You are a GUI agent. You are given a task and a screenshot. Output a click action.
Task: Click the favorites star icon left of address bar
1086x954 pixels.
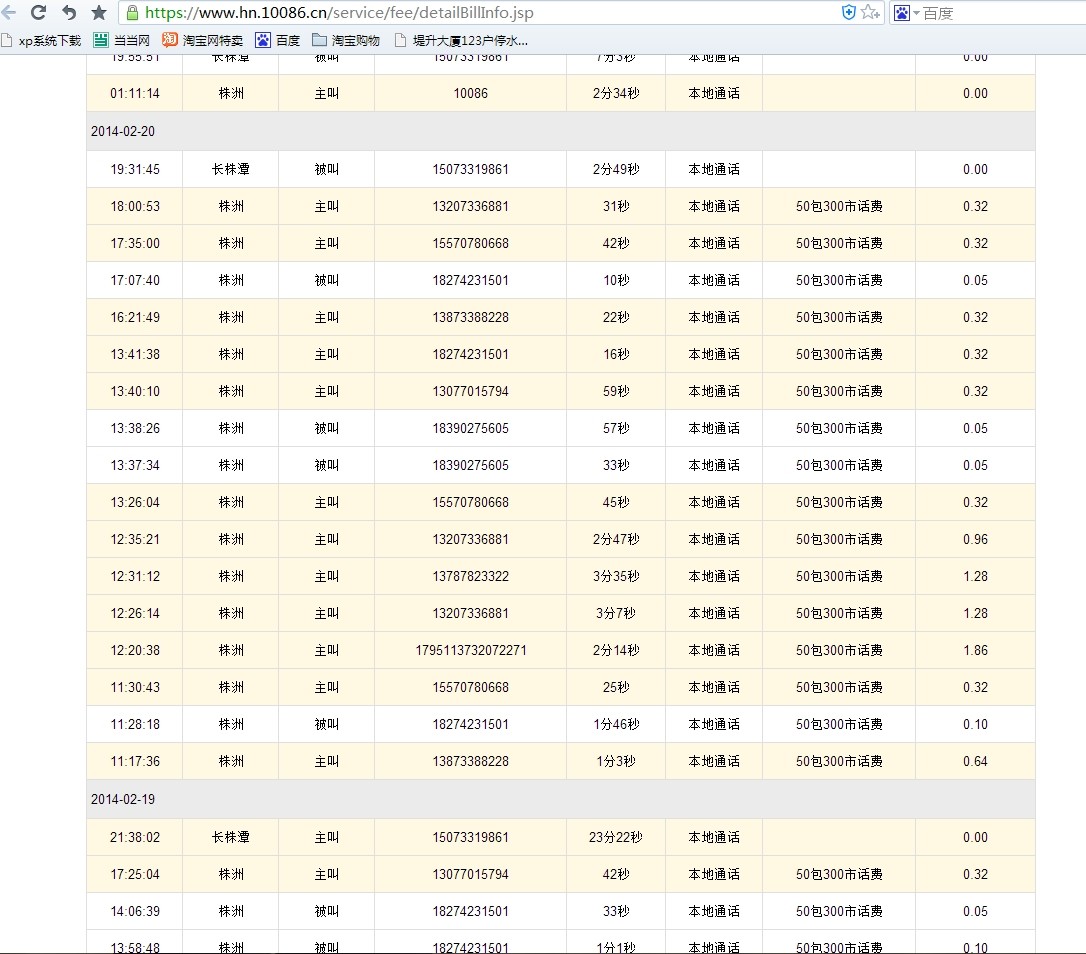point(98,13)
